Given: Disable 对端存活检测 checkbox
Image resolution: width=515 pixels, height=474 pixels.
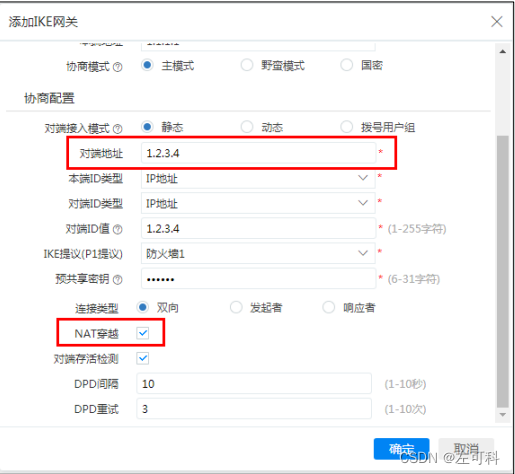Looking at the screenshot, I should point(143,358).
